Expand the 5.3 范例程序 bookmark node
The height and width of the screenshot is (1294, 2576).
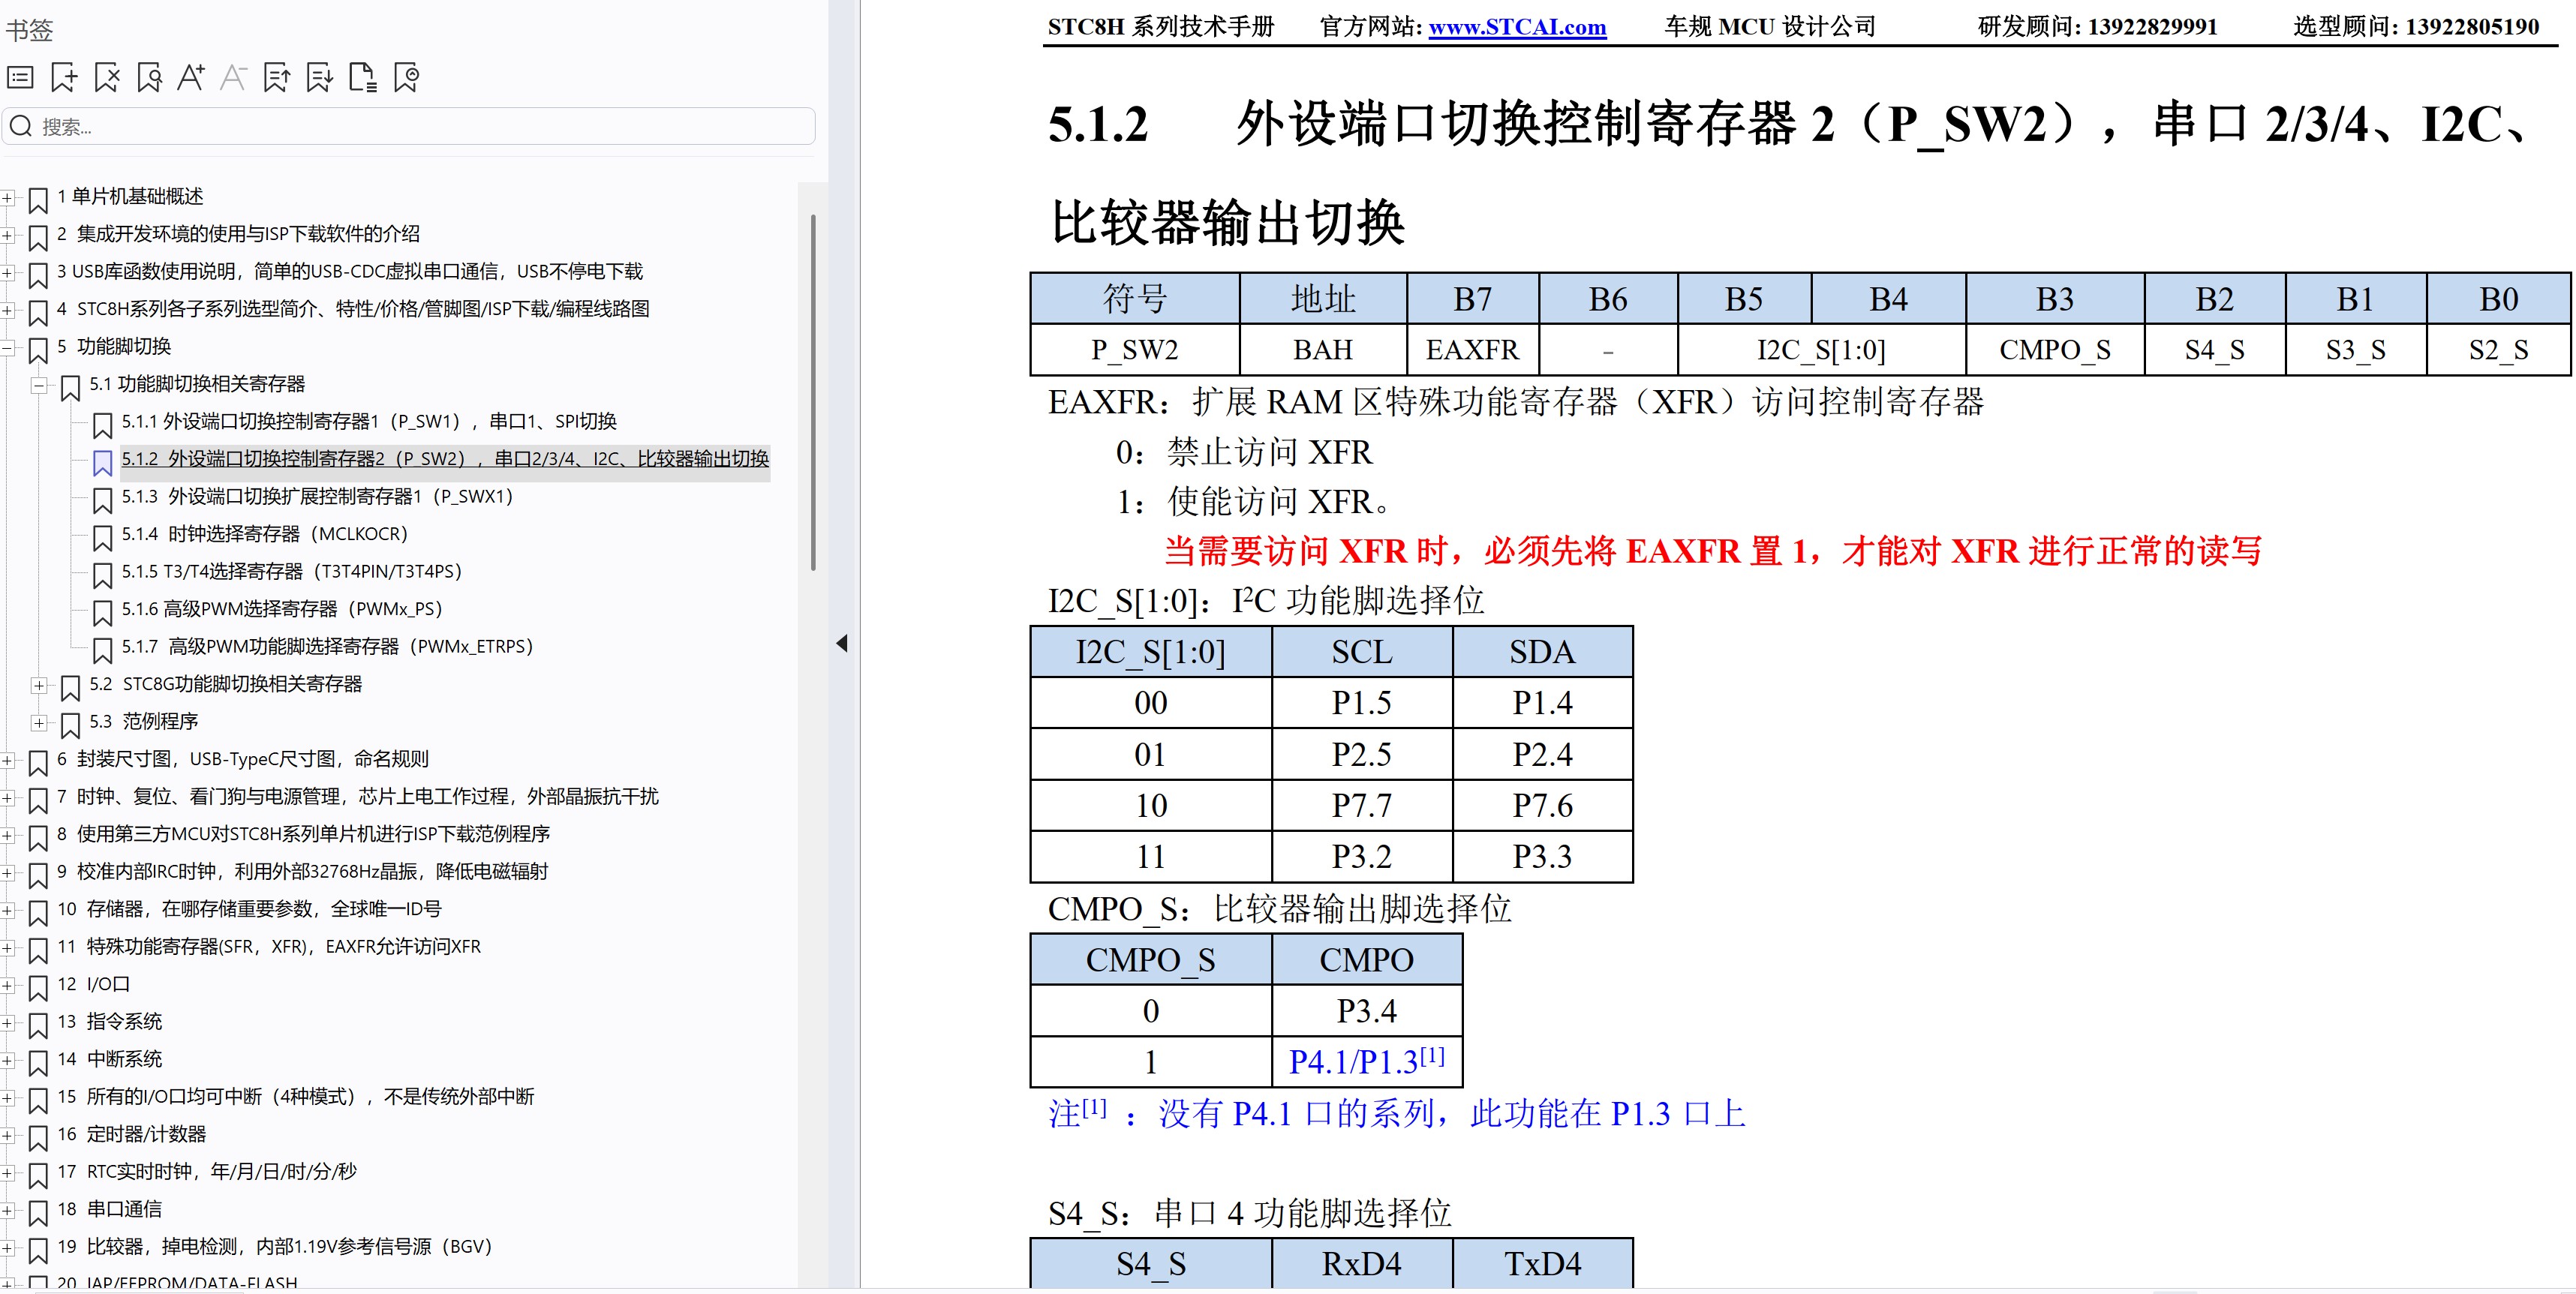[40, 722]
